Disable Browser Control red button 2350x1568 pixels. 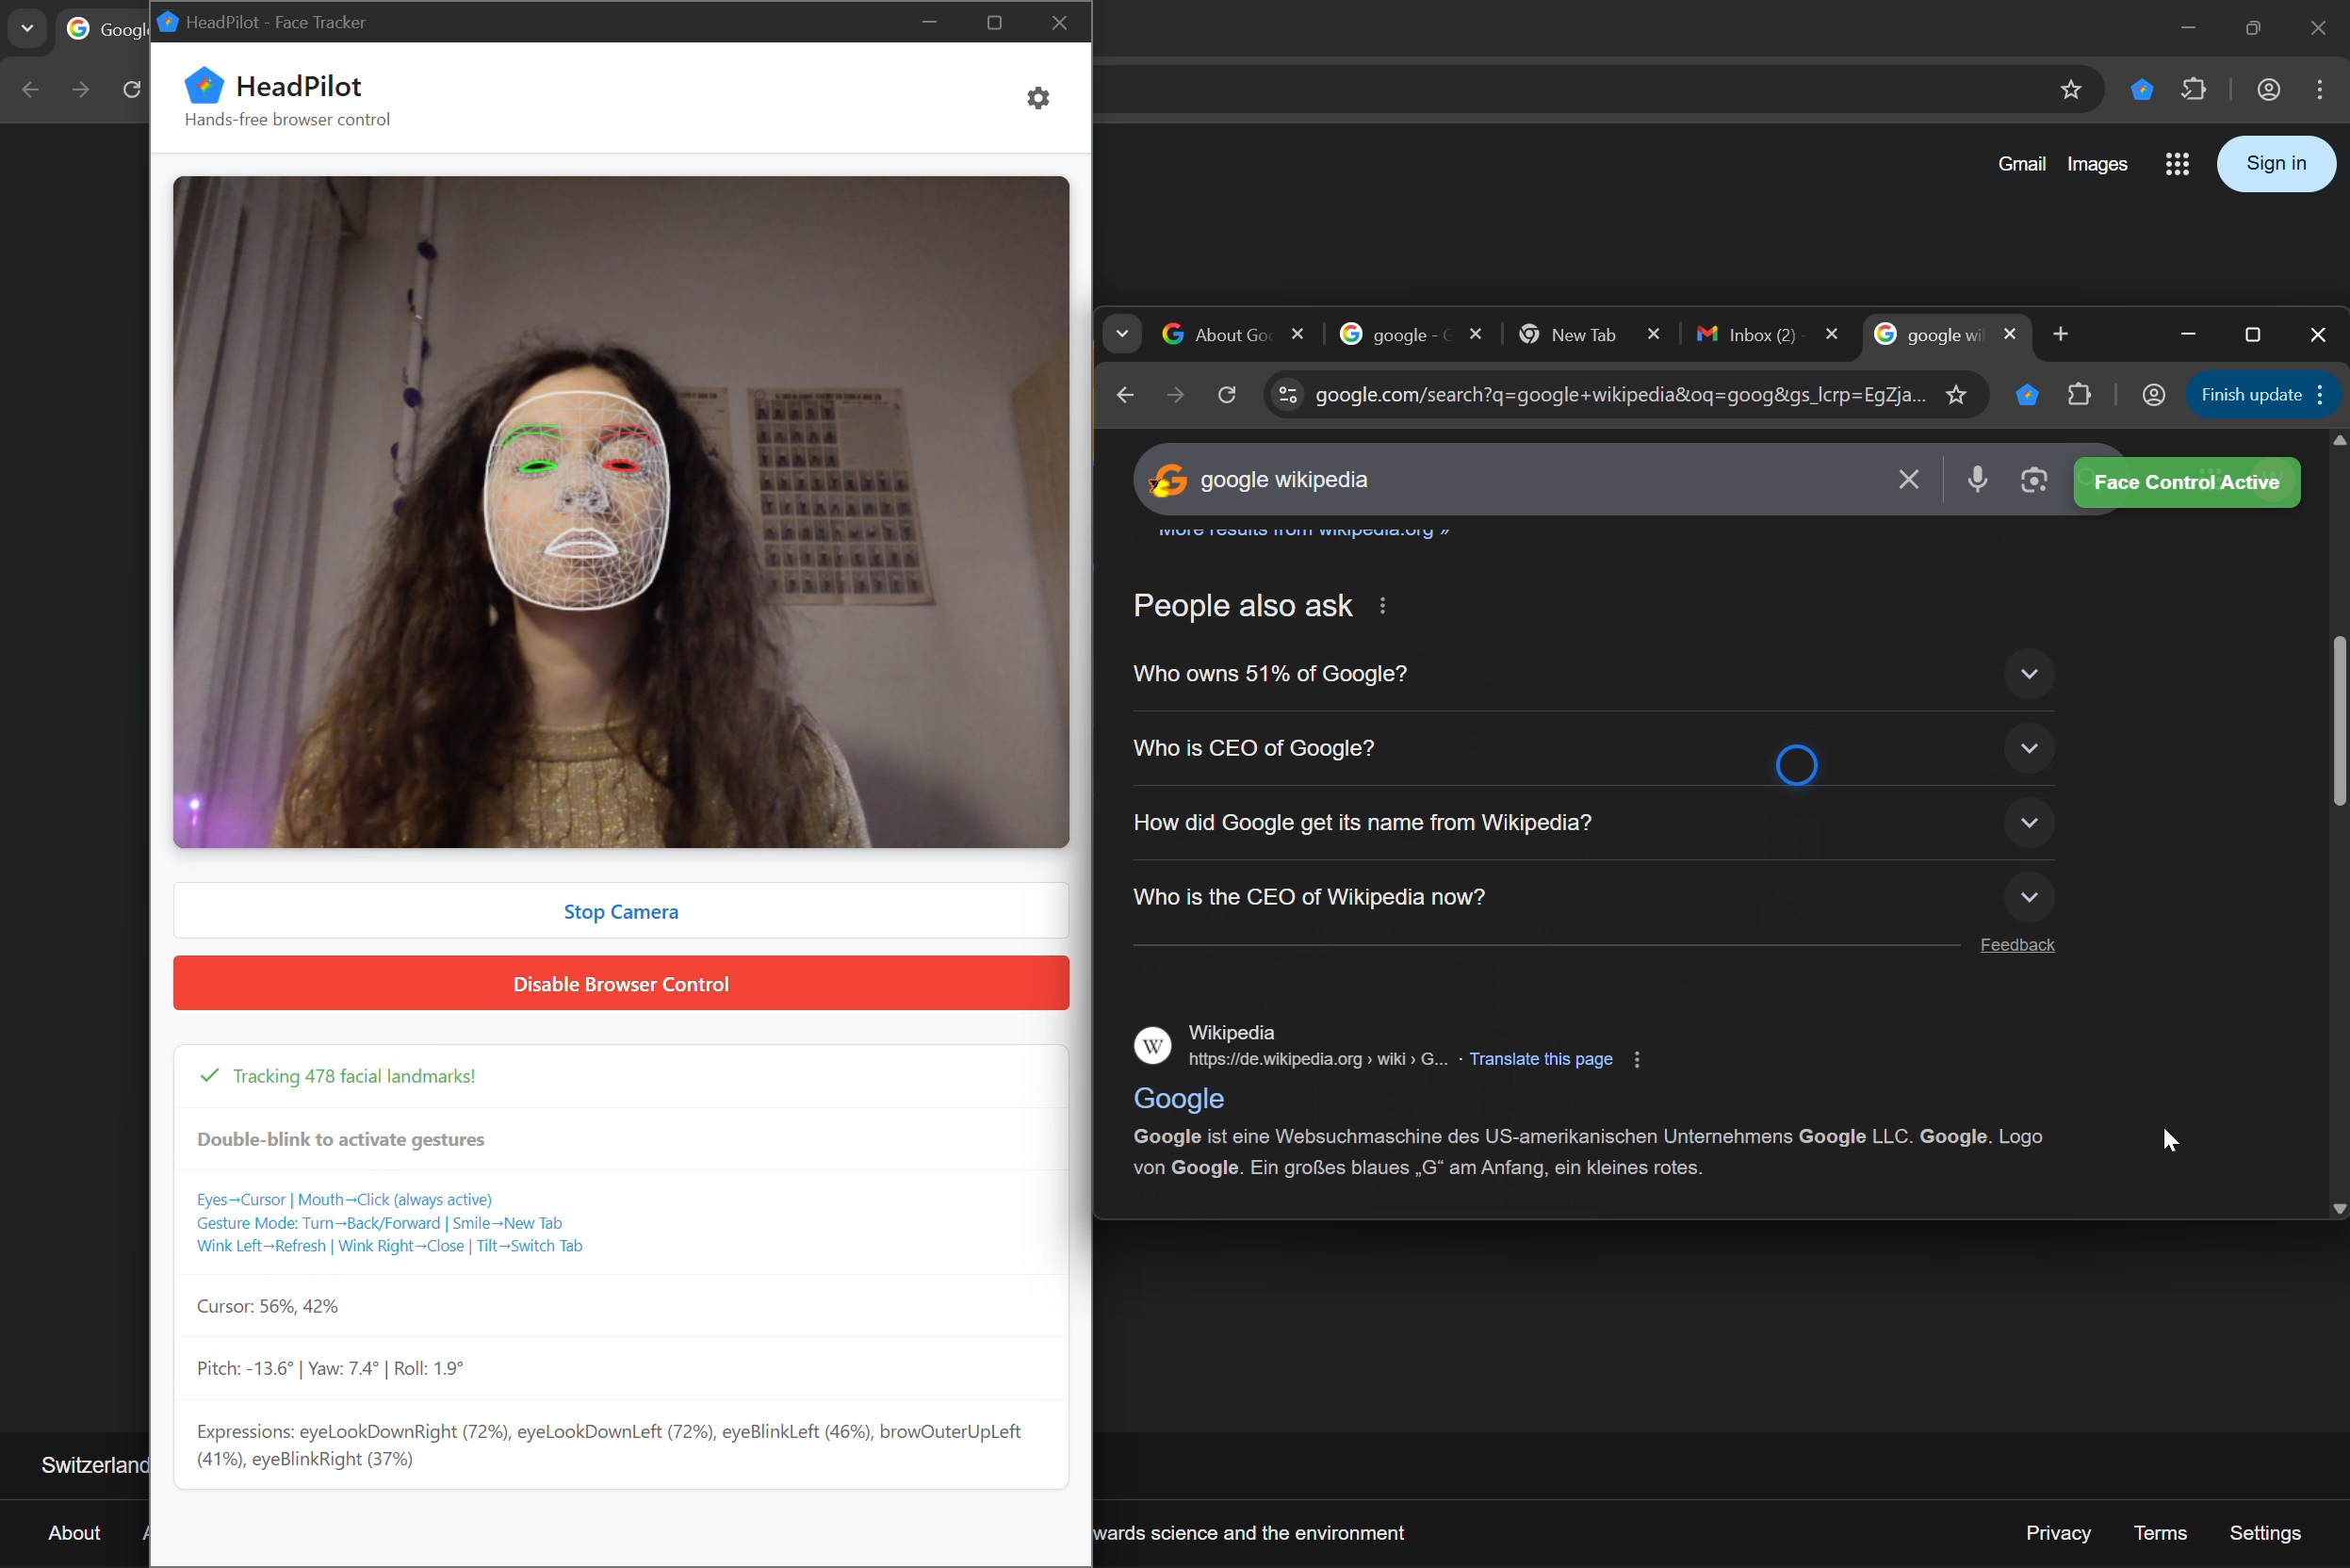620,983
